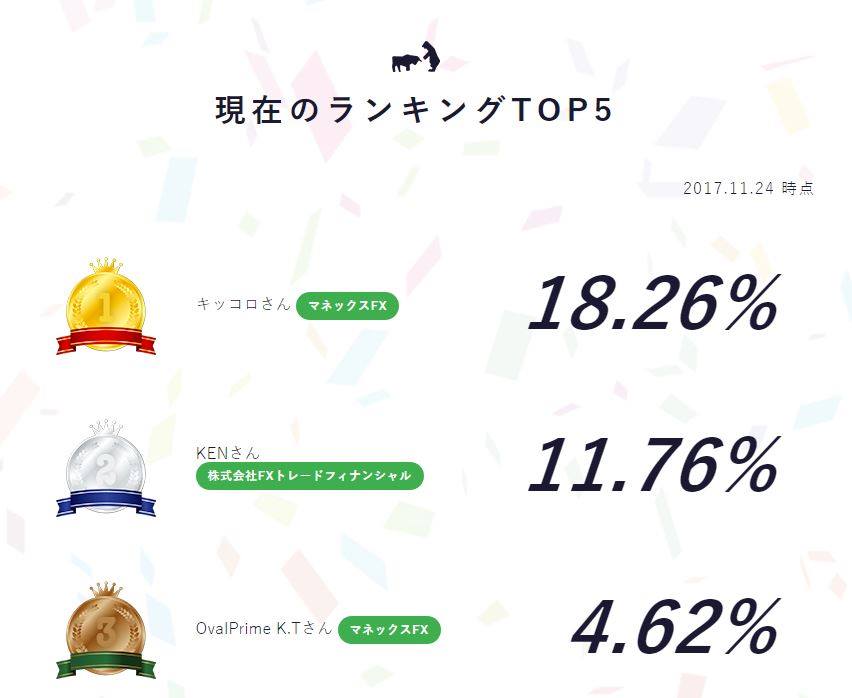Viewport: 852px width, 698px height.
Task: Click the green ribbon under bronze medal
Action: 106,665
